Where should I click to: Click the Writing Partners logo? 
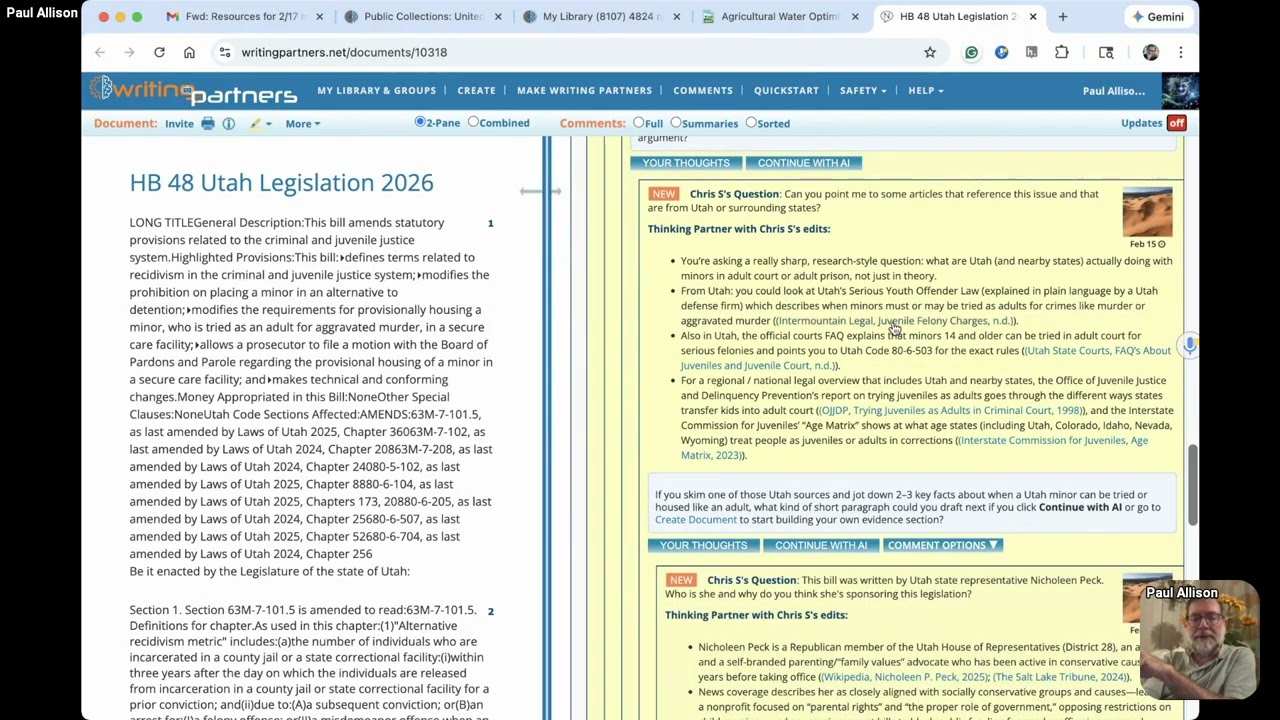click(x=194, y=90)
